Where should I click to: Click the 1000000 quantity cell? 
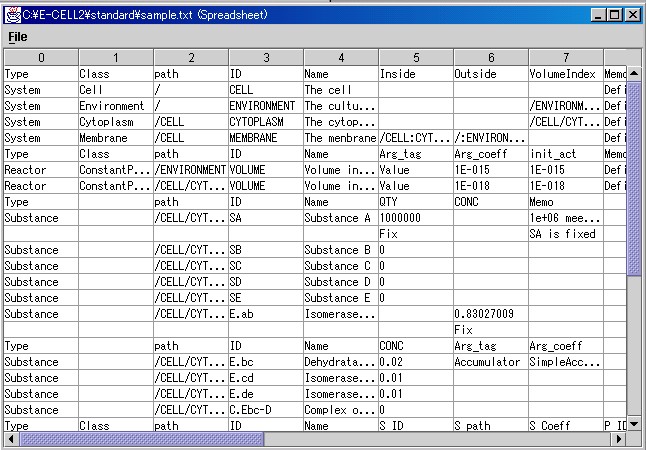coord(415,218)
